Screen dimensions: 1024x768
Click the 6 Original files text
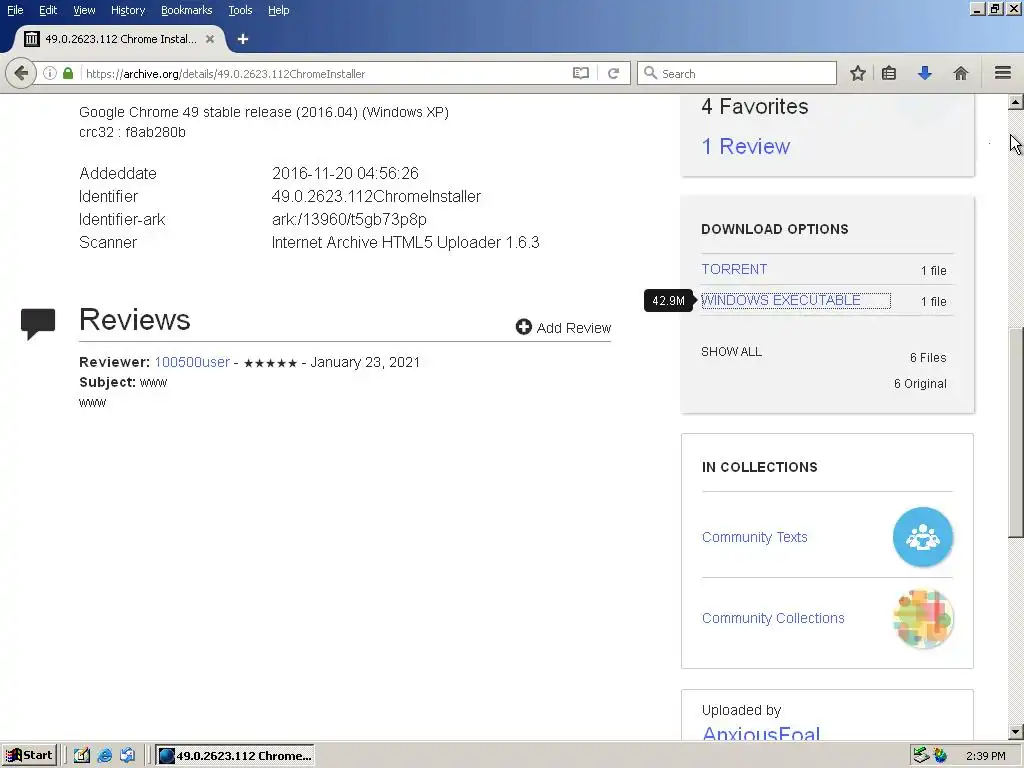pyautogui.click(x=920, y=383)
